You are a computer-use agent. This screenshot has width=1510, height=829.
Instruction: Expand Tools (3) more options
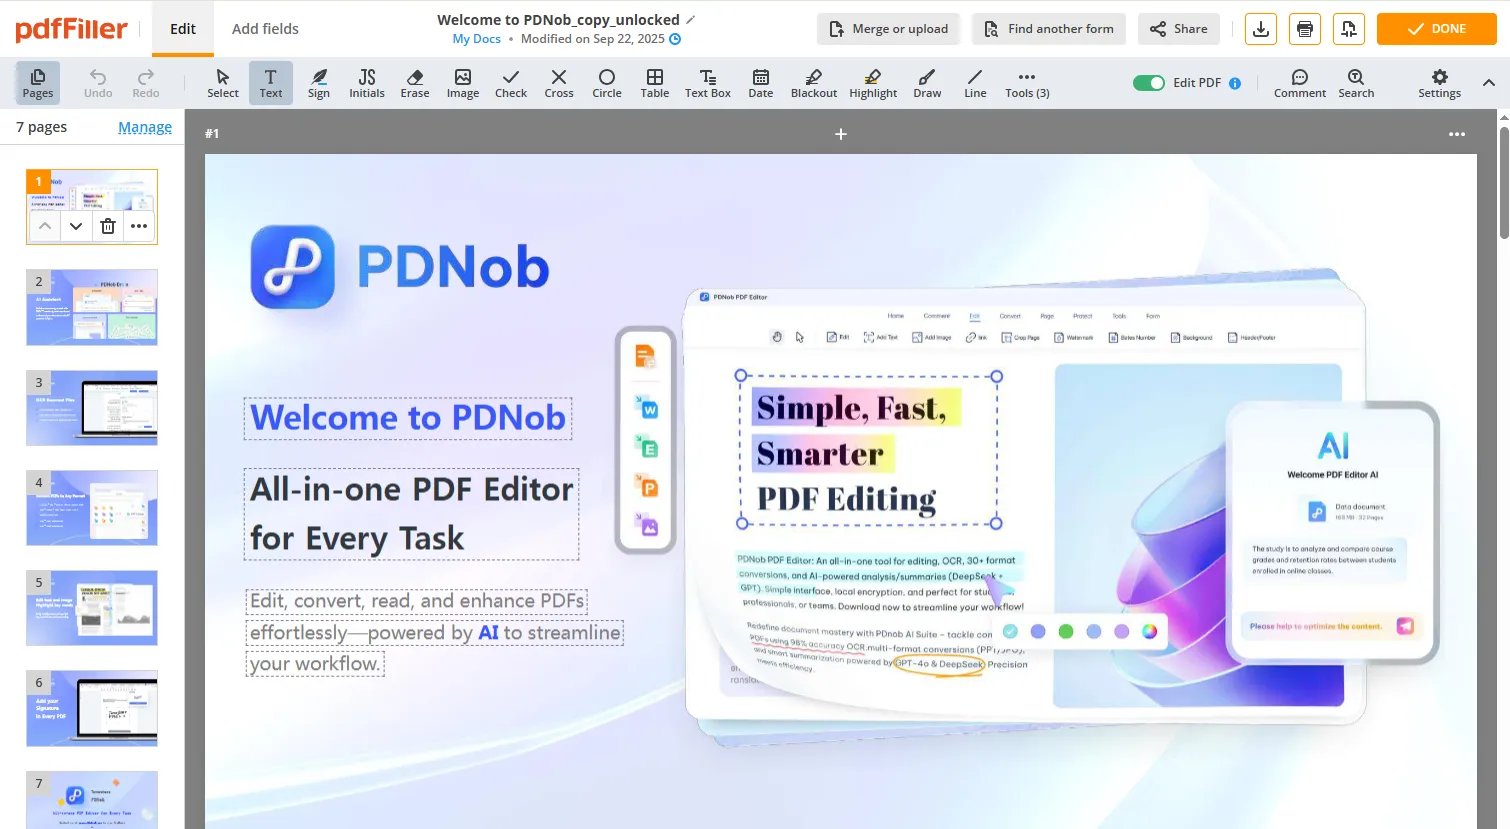tap(1027, 83)
